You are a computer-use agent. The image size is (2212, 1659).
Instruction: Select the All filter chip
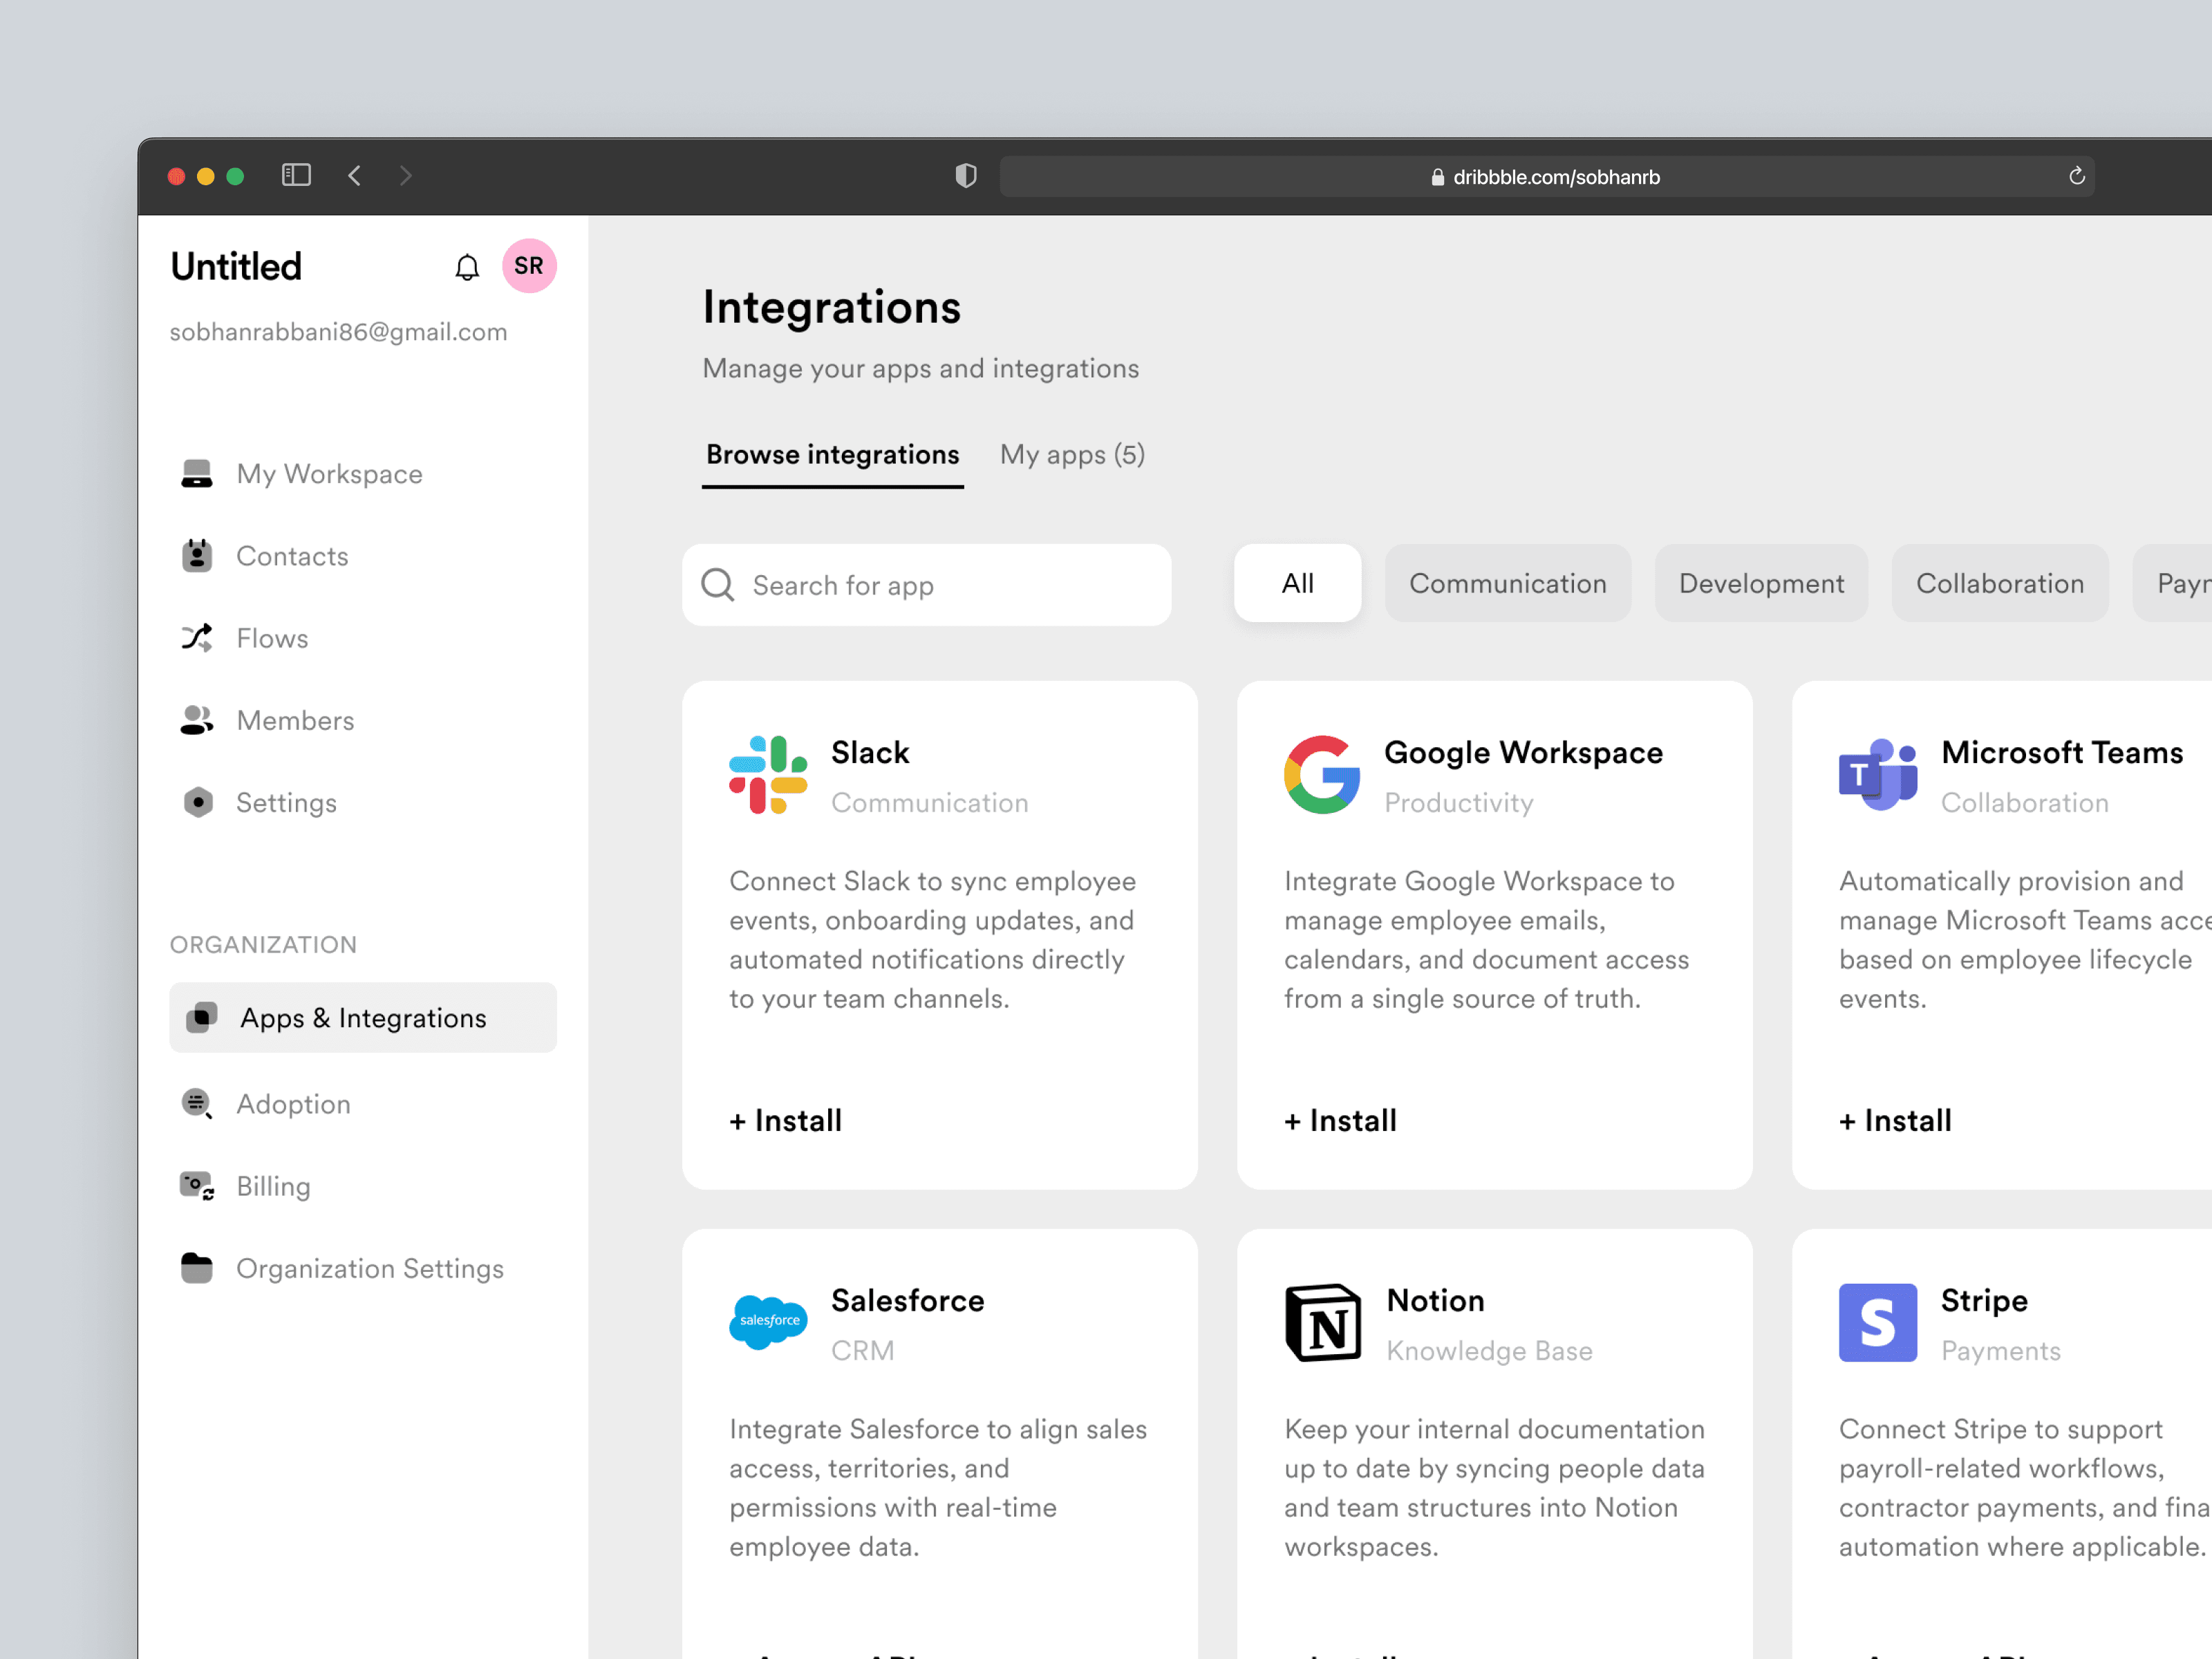(x=1297, y=584)
